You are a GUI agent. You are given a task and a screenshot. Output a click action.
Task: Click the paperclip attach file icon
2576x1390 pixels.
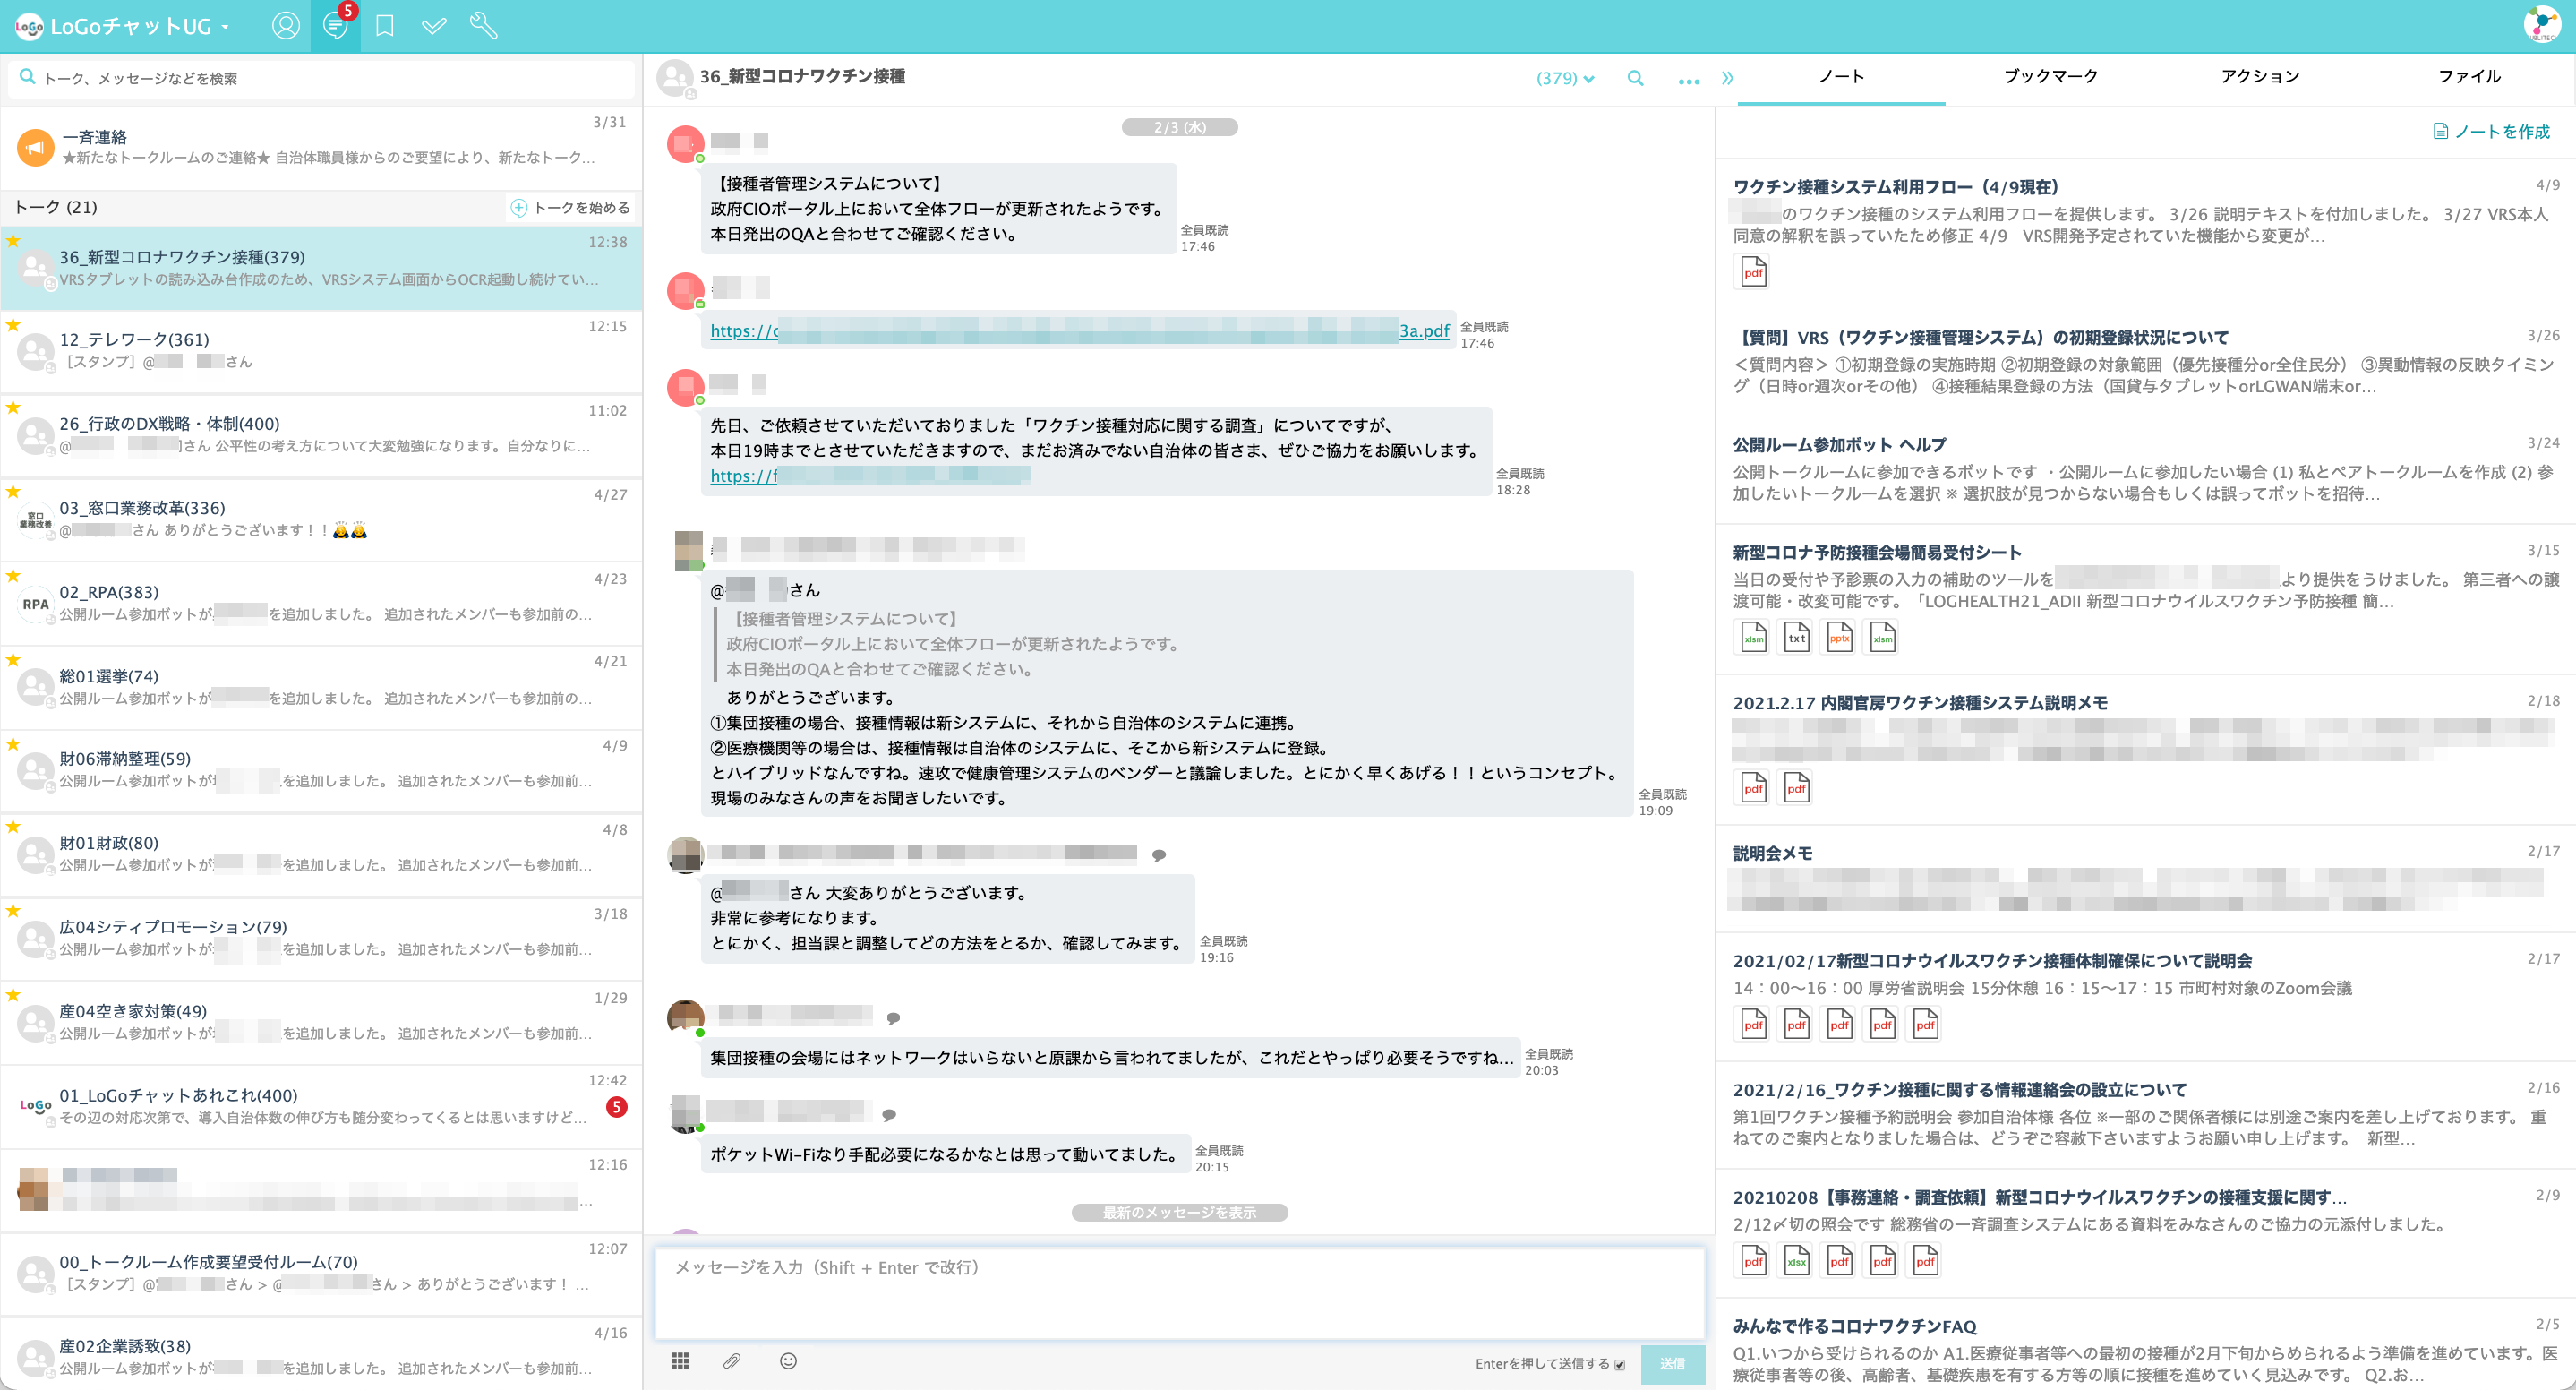[x=732, y=1361]
